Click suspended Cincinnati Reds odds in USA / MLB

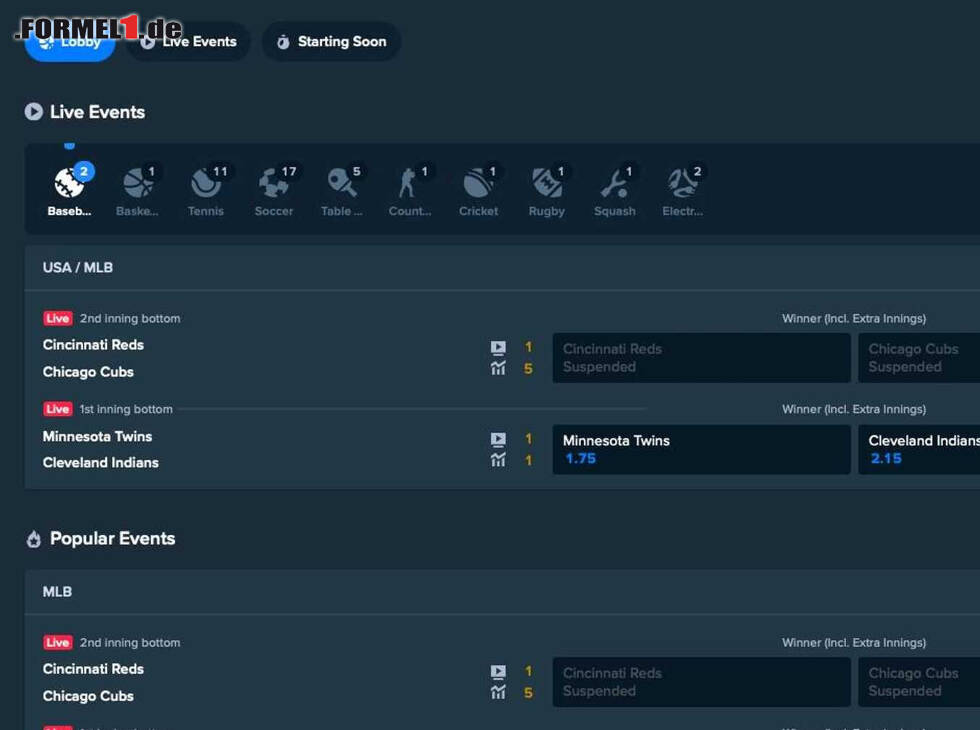coord(701,358)
